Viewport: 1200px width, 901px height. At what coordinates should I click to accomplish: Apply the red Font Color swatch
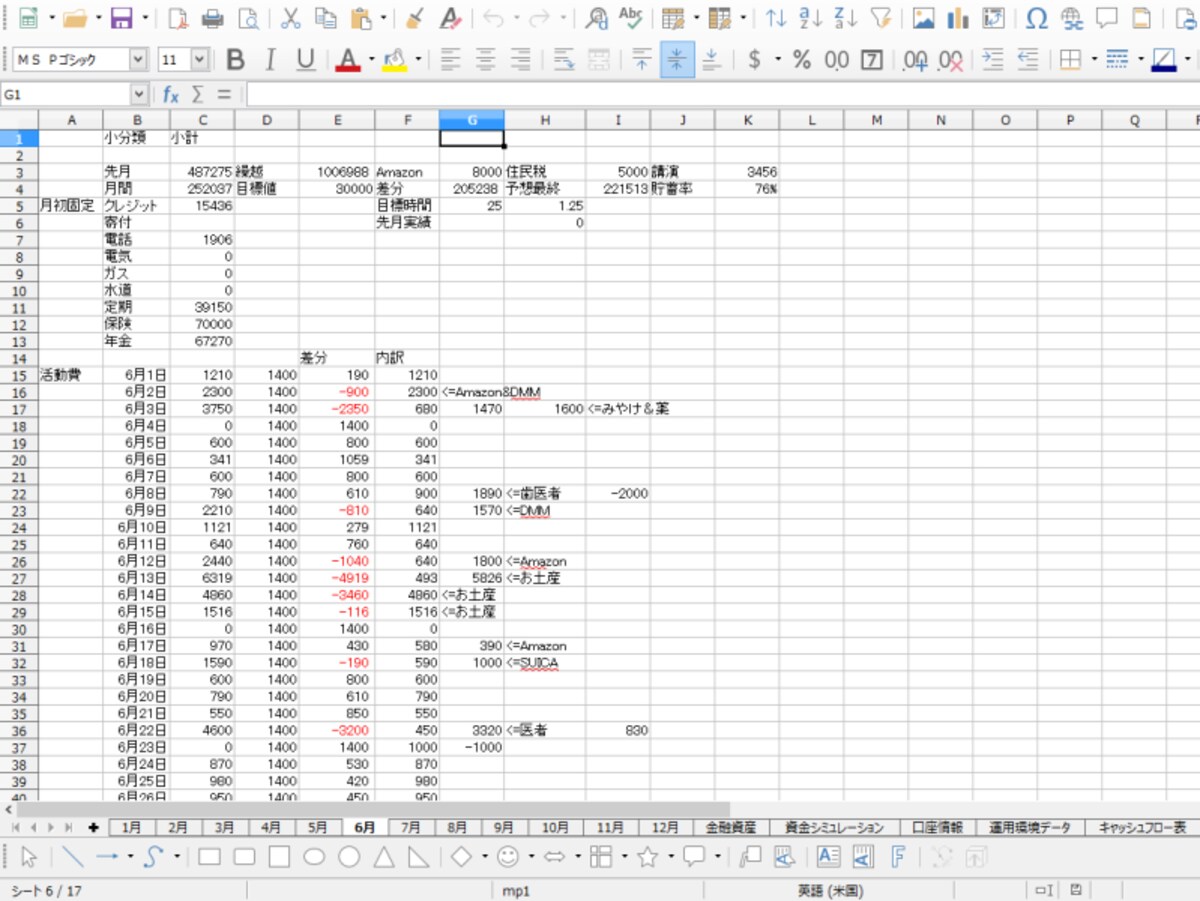[x=348, y=60]
